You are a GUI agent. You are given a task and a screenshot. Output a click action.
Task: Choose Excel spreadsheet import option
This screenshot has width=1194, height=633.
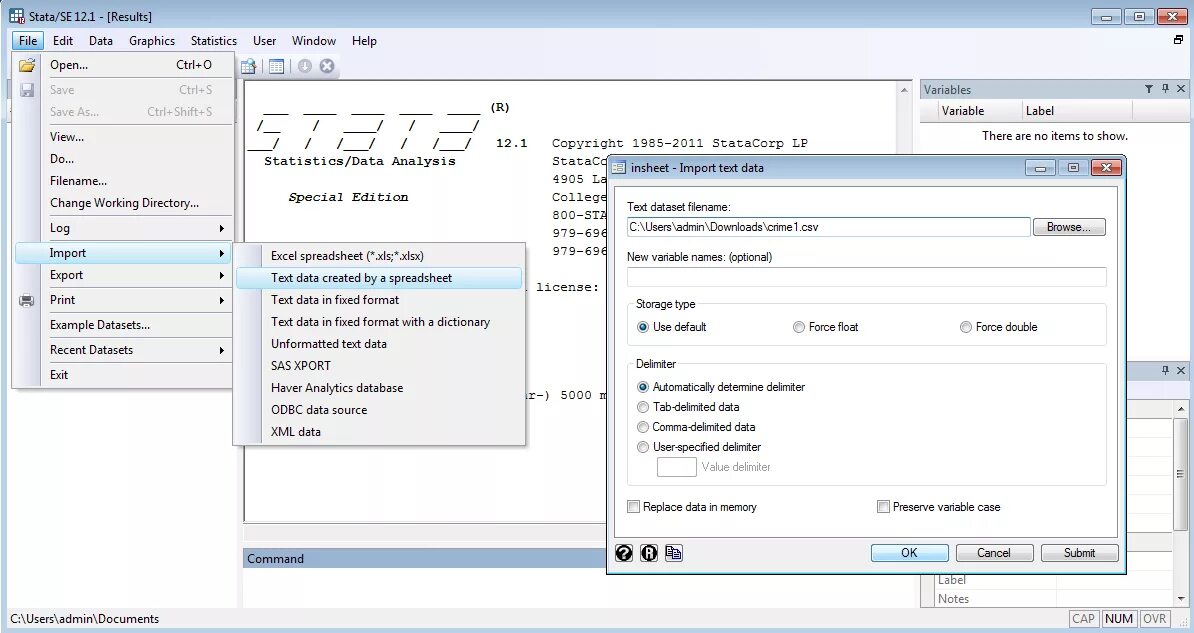(379, 256)
